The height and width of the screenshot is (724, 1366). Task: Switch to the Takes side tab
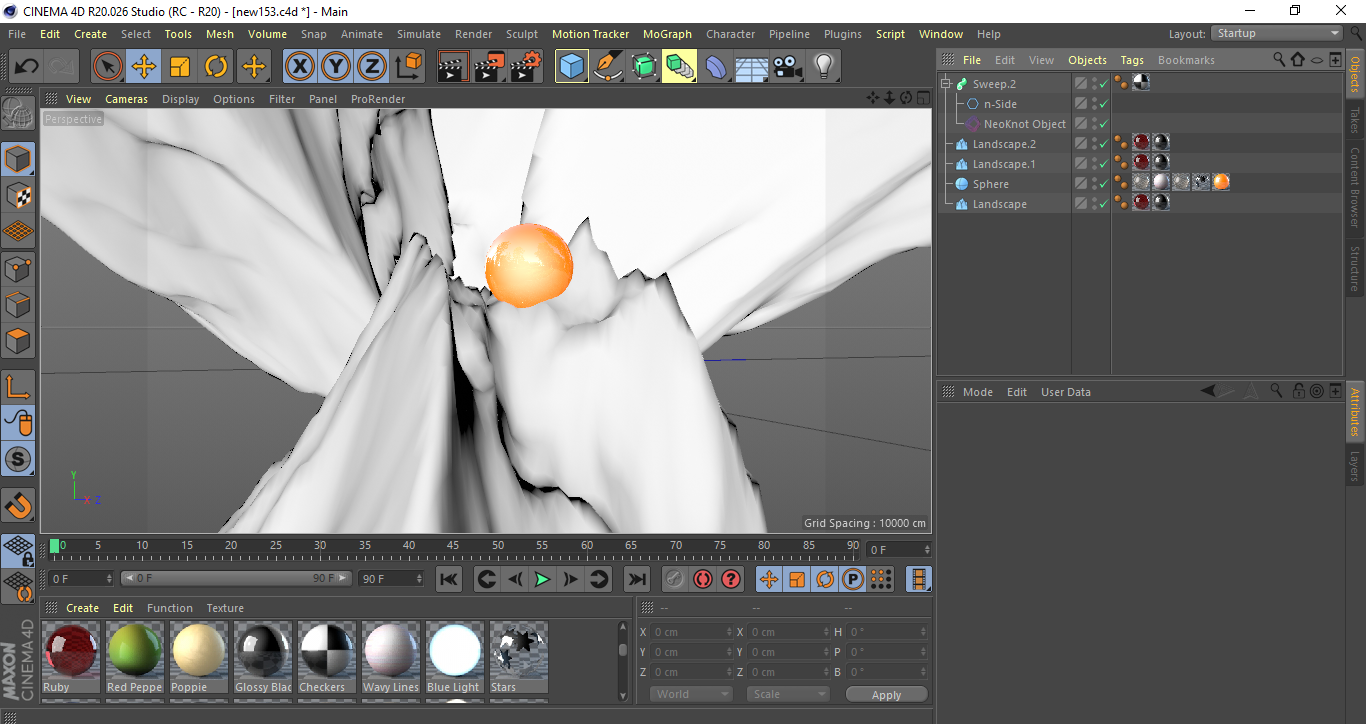[x=1355, y=120]
